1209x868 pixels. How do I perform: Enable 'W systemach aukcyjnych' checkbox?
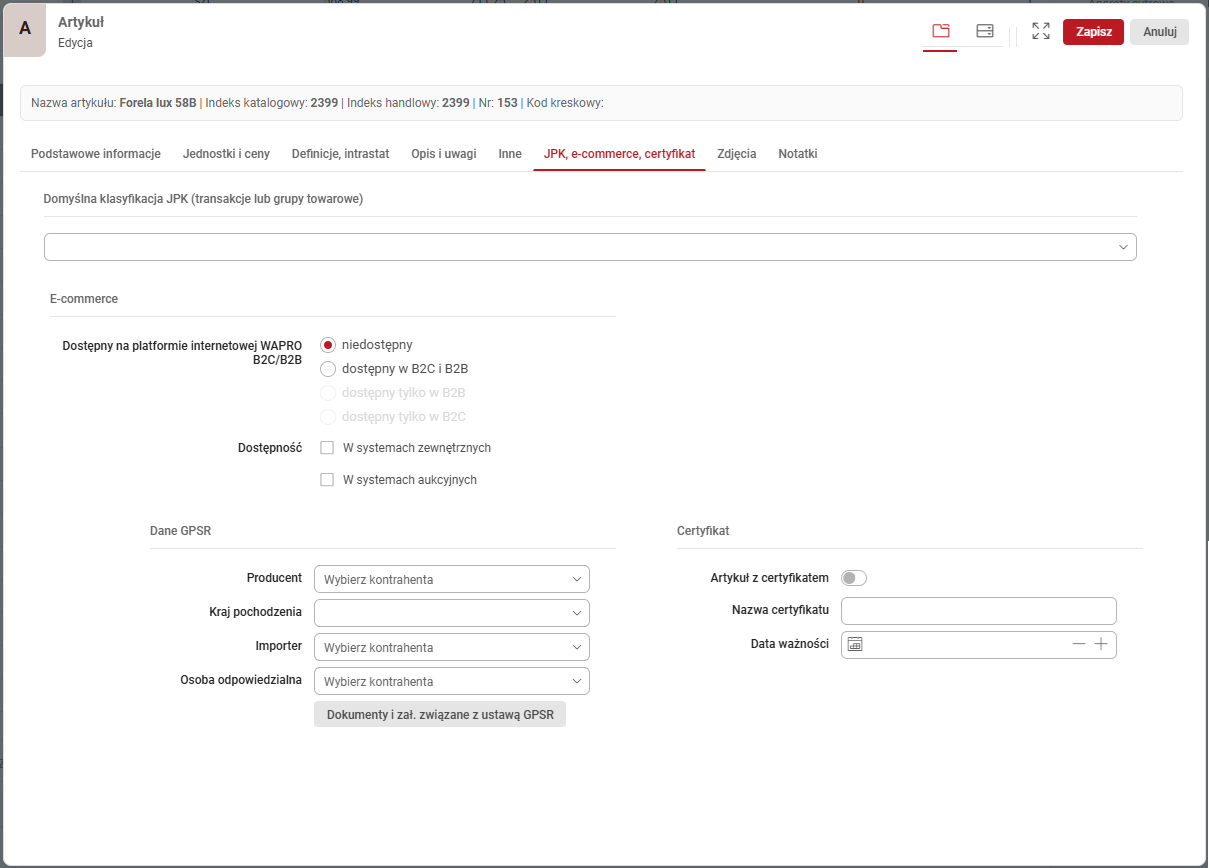pos(327,480)
